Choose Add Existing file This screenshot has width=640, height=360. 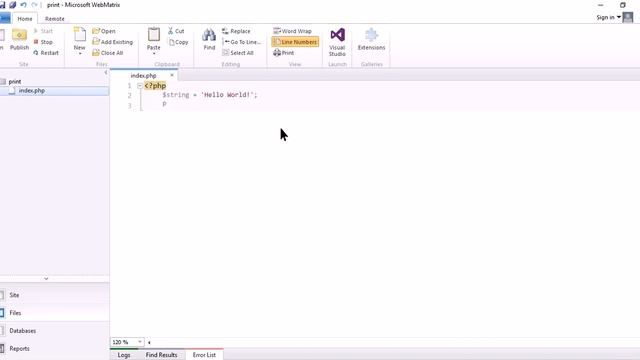point(113,42)
